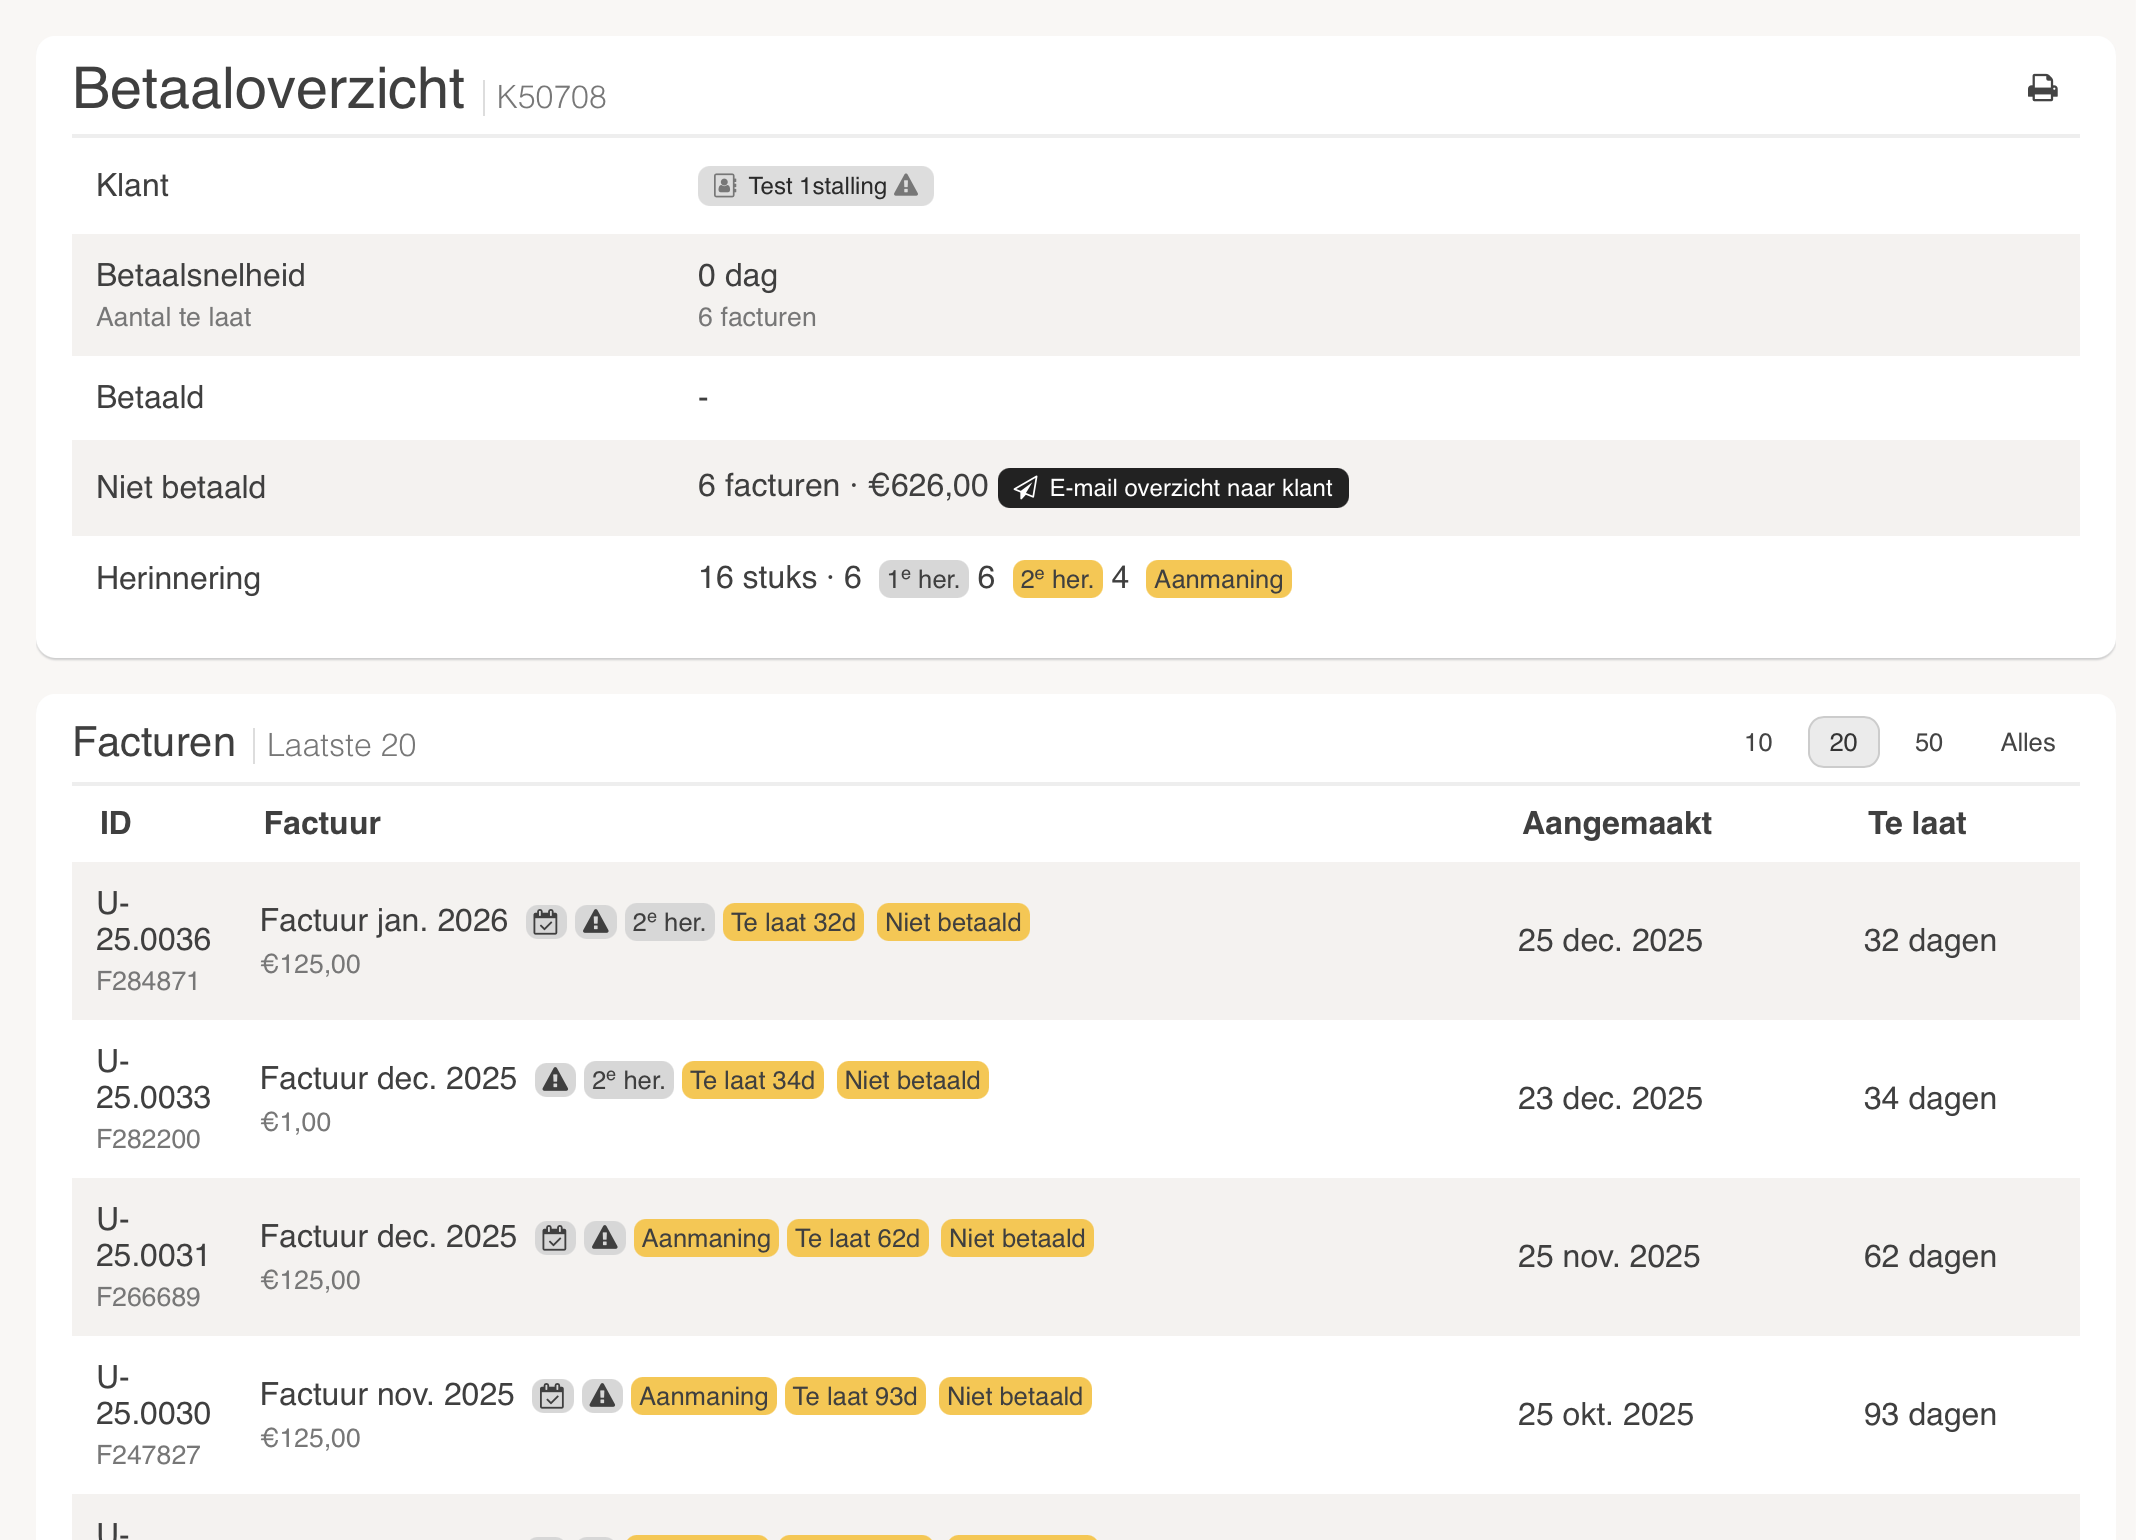Click the warning icon on invoice U-25.0033
This screenshot has width=2136, height=1540.
point(555,1080)
